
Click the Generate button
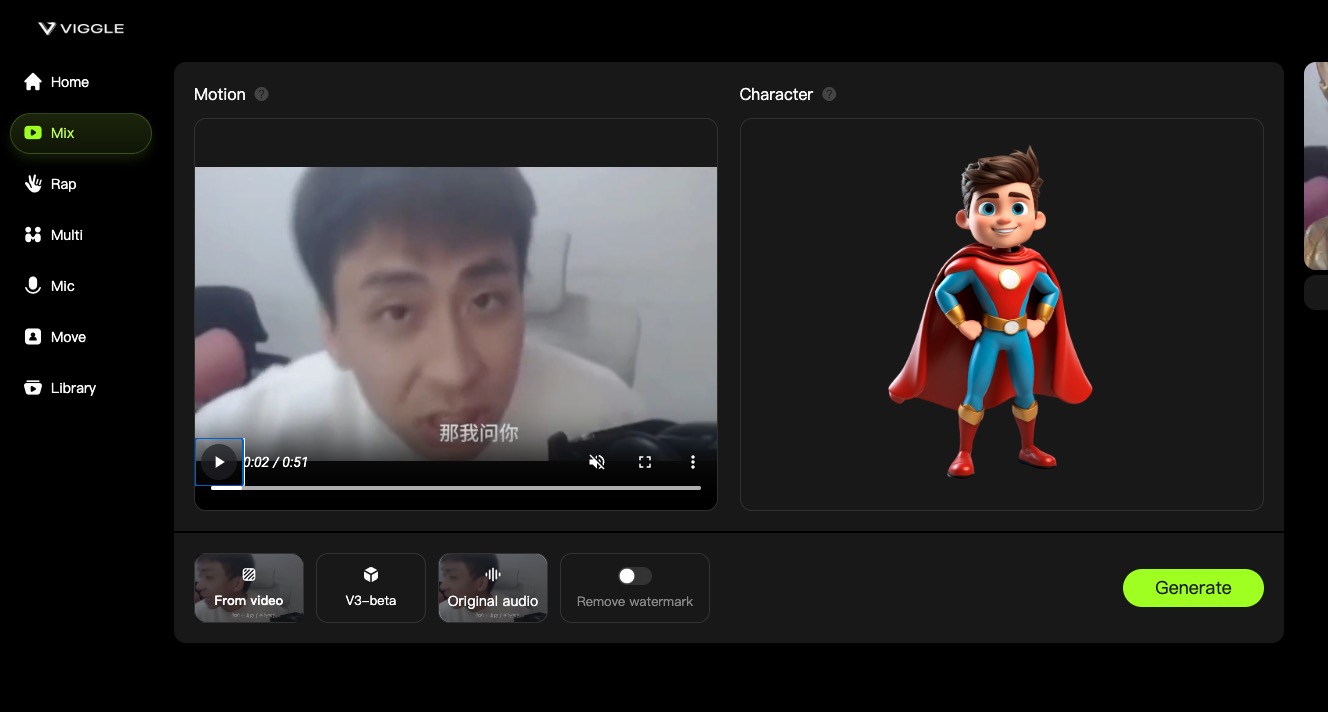point(1193,588)
